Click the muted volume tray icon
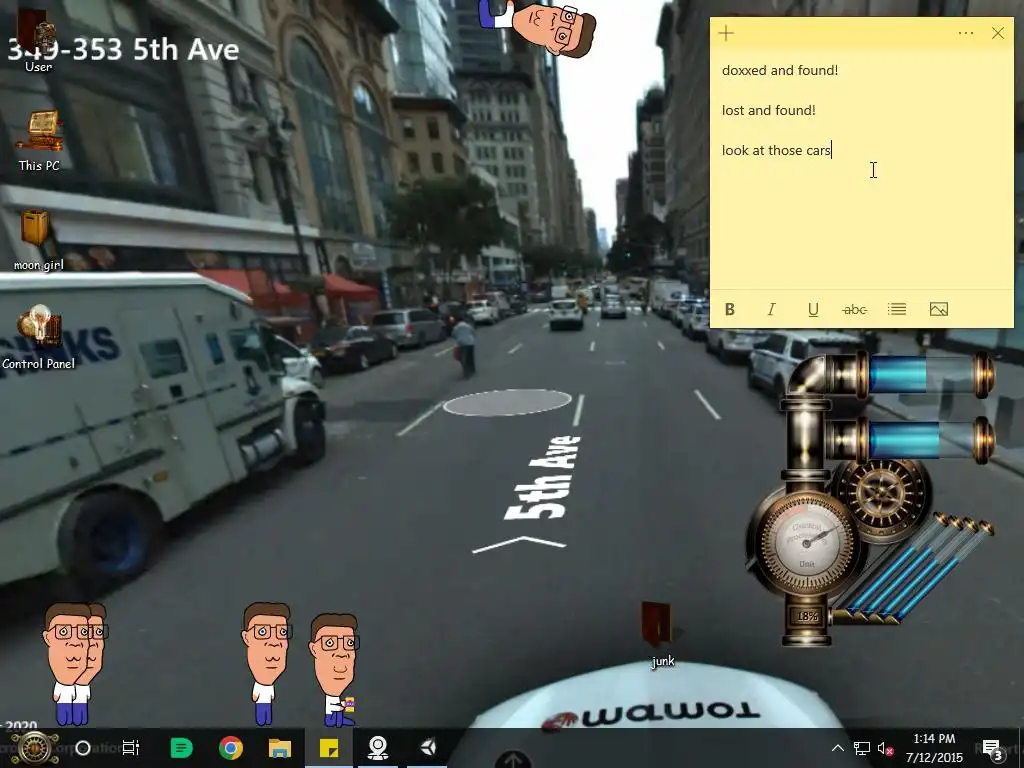This screenshot has height=768, width=1024. click(x=885, y=749)
